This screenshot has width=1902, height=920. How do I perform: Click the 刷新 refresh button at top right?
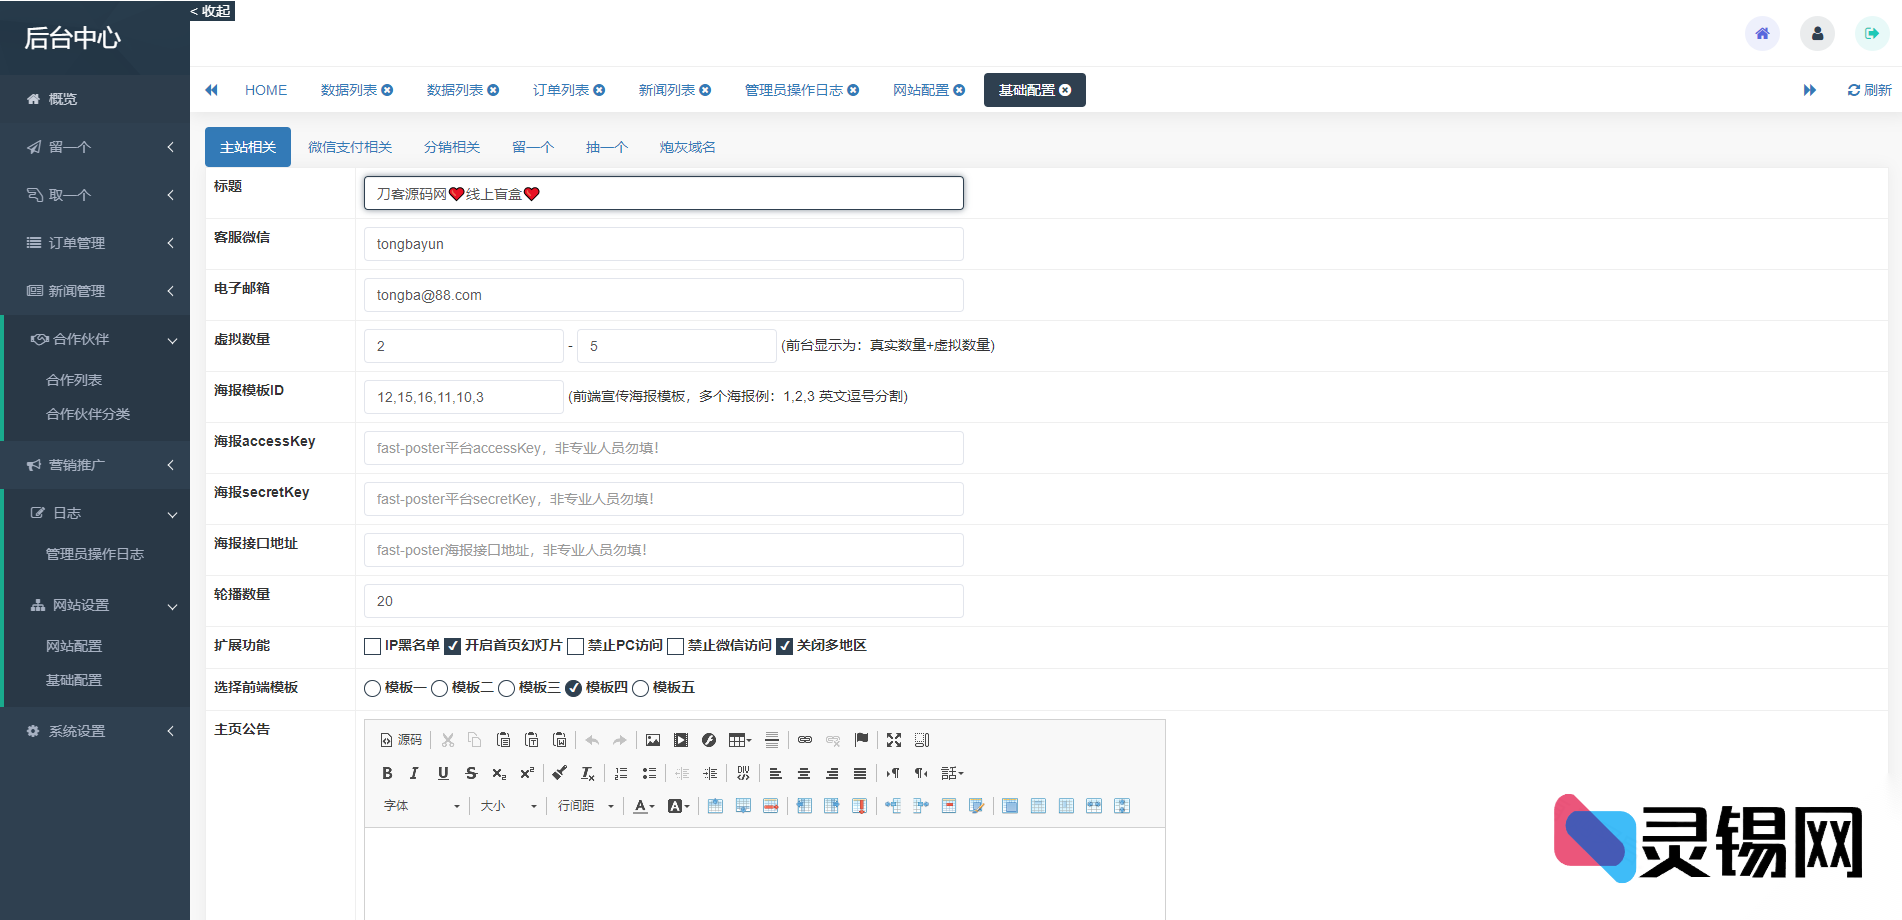point(1868,89)
